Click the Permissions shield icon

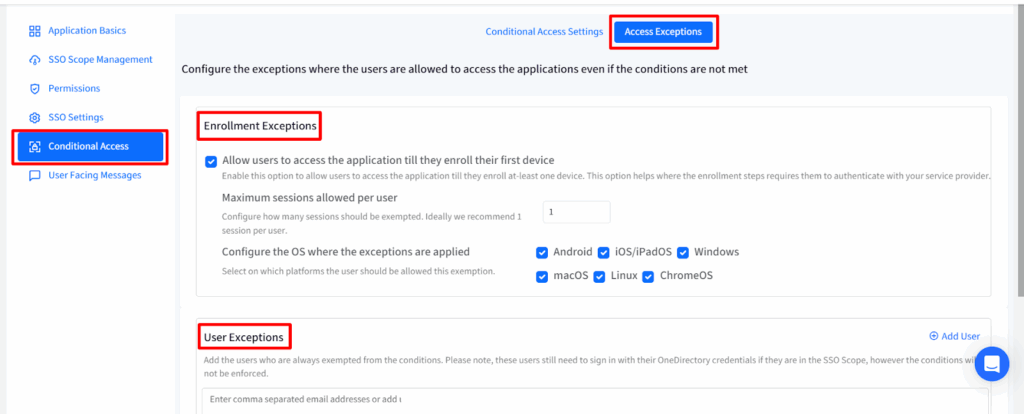point(35,89)
